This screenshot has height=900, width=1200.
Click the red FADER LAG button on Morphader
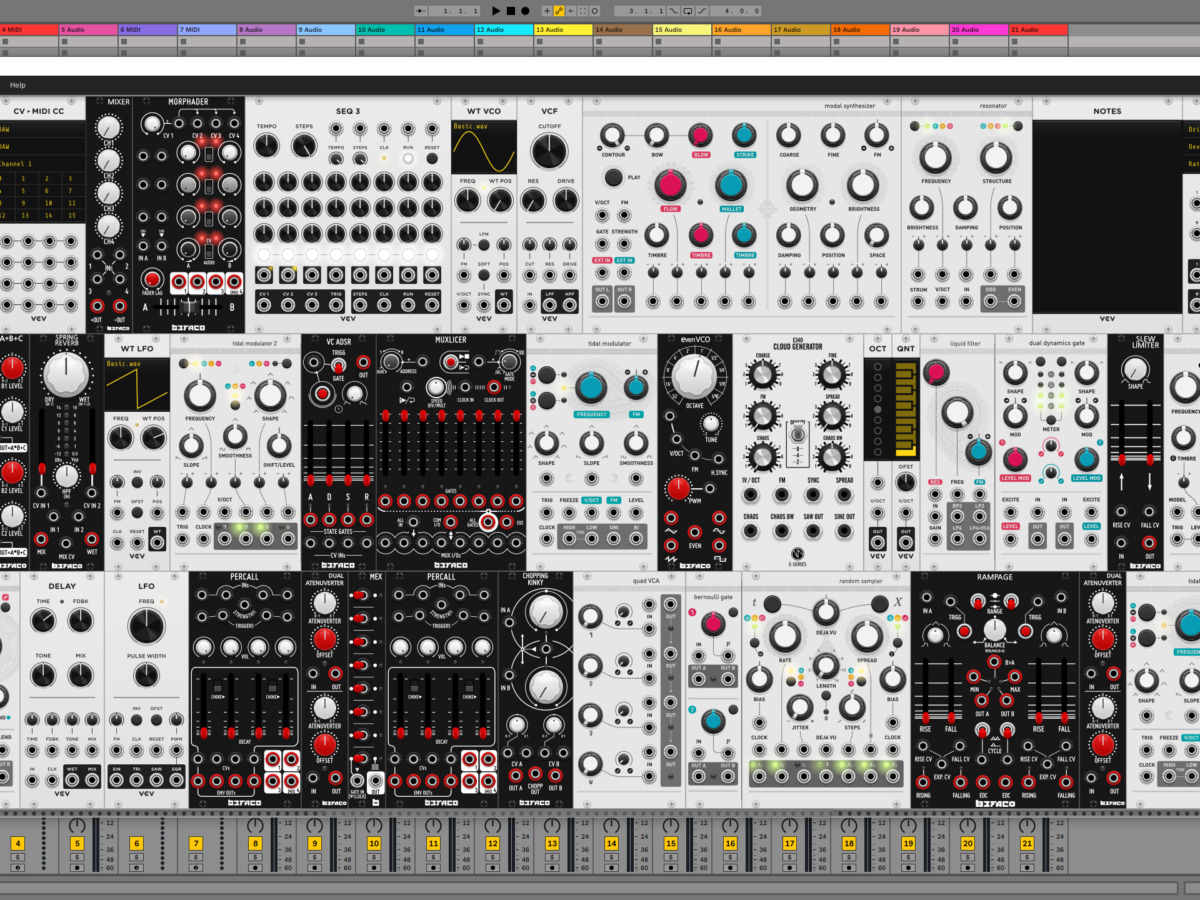click(x=152, y=279)
